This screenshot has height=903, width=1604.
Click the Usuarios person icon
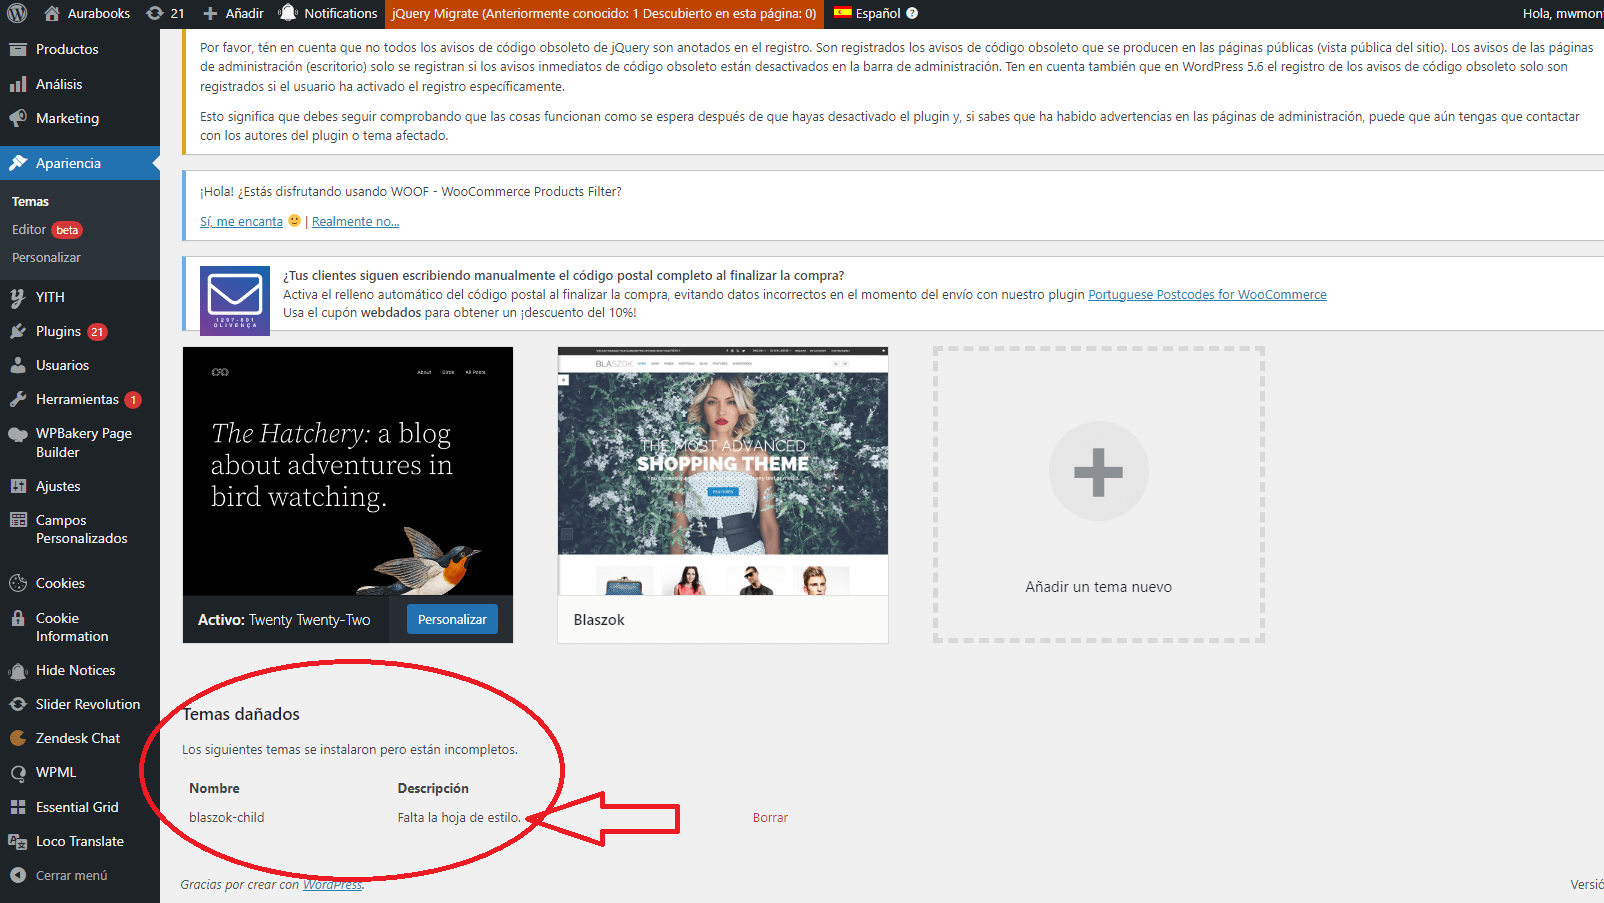click(x=18, y=365)
